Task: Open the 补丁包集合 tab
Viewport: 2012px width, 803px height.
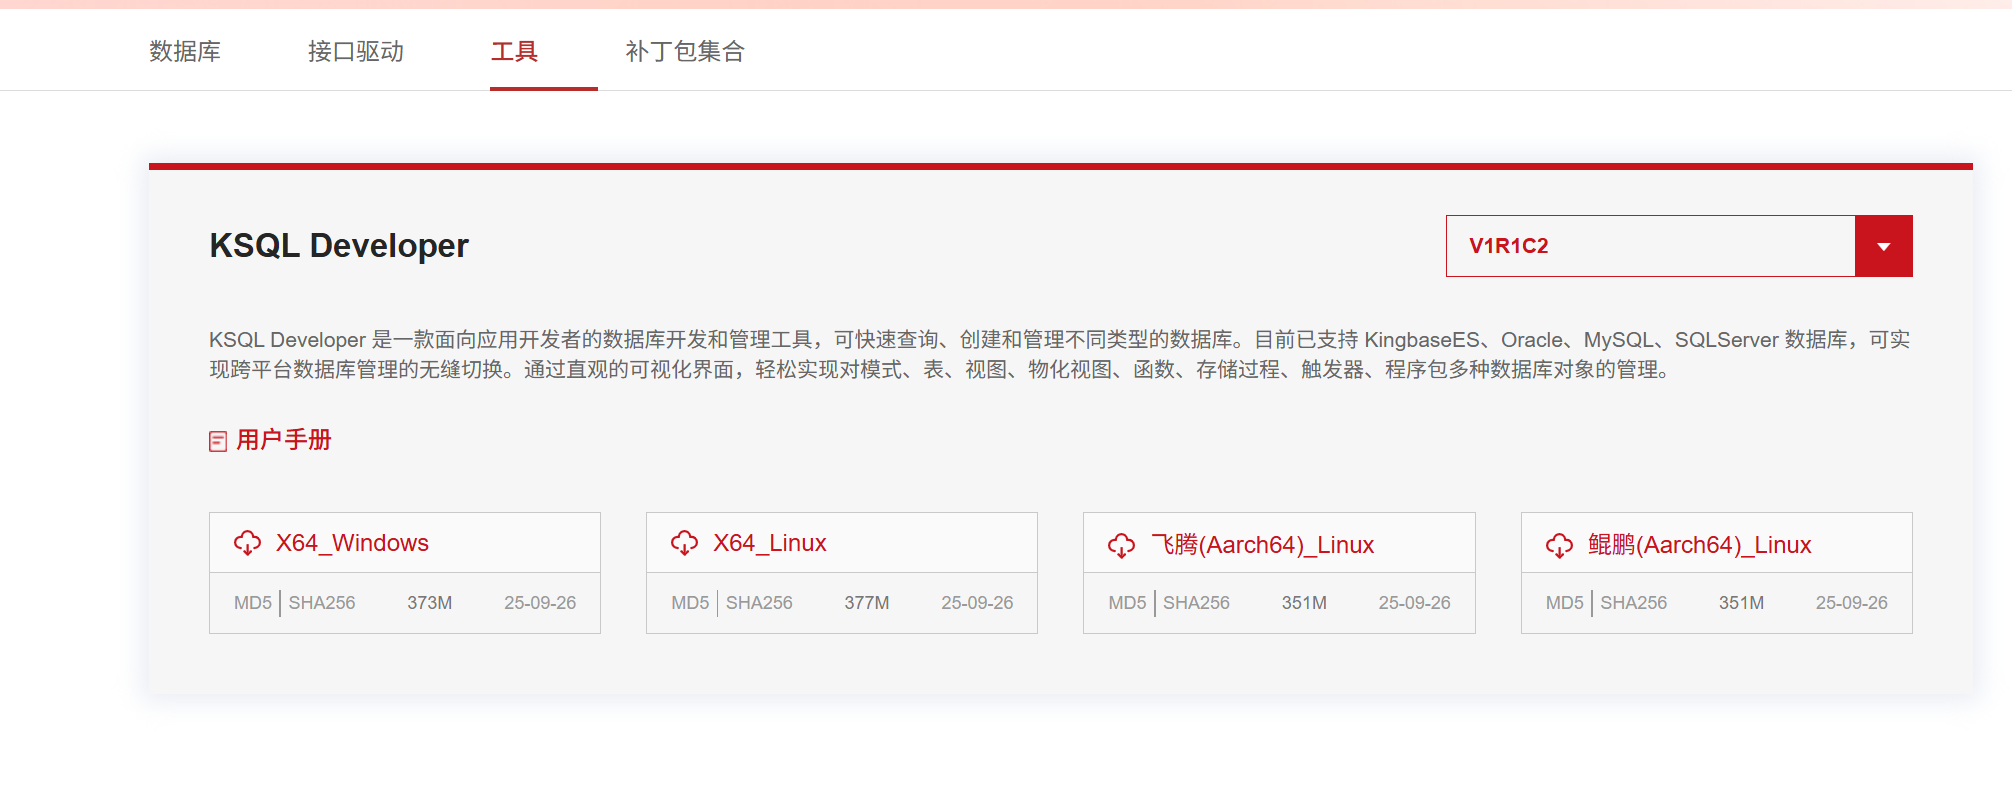Action: point(685,51)
